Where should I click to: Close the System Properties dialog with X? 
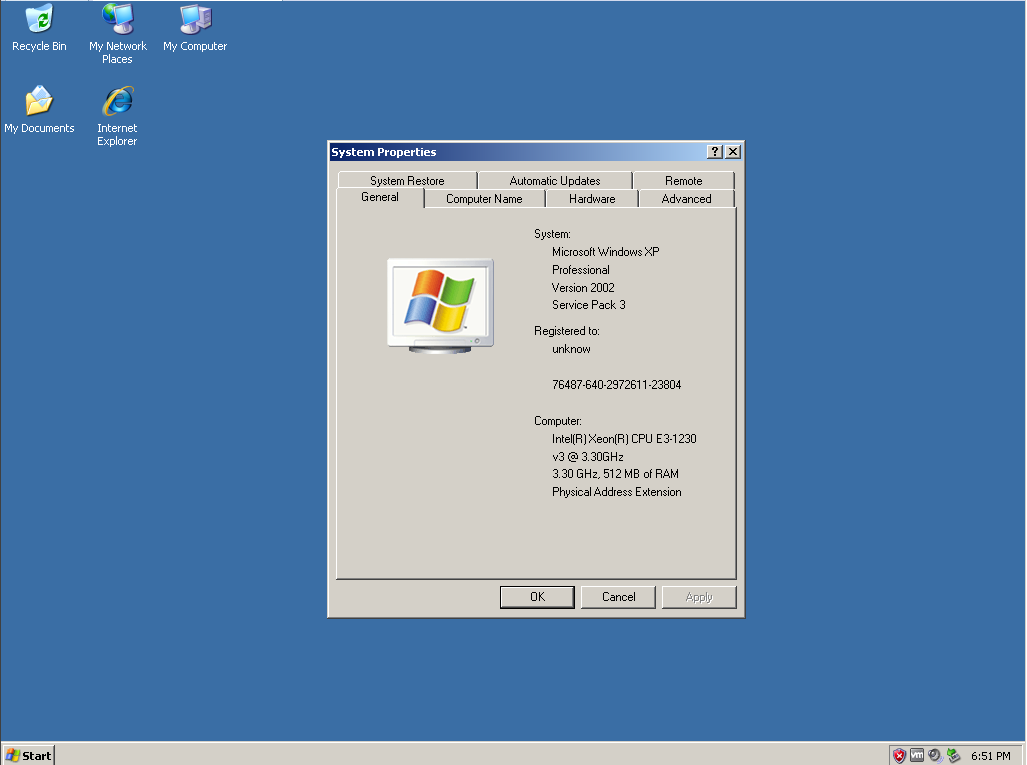pyautogui.click(x=733, y=152)
